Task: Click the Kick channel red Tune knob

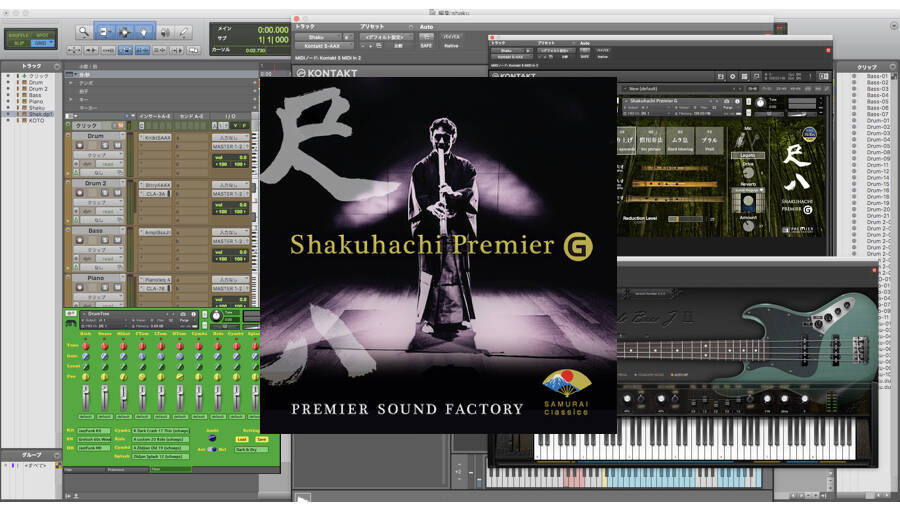Action: click(x=86, y=346)
